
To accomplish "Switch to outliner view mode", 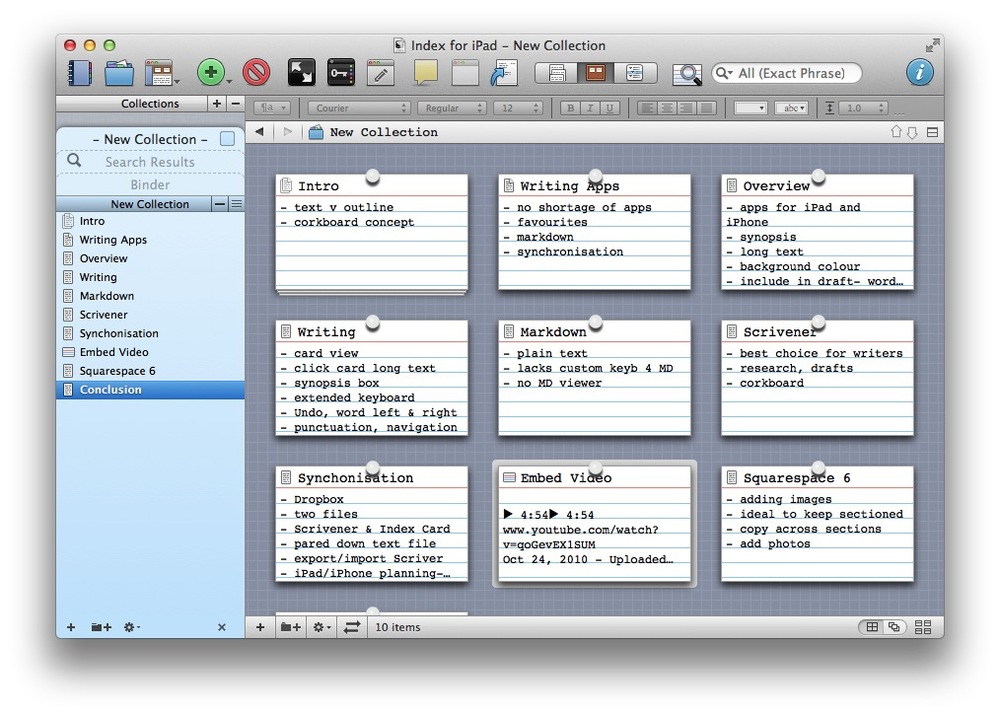I will pos(635,73).
